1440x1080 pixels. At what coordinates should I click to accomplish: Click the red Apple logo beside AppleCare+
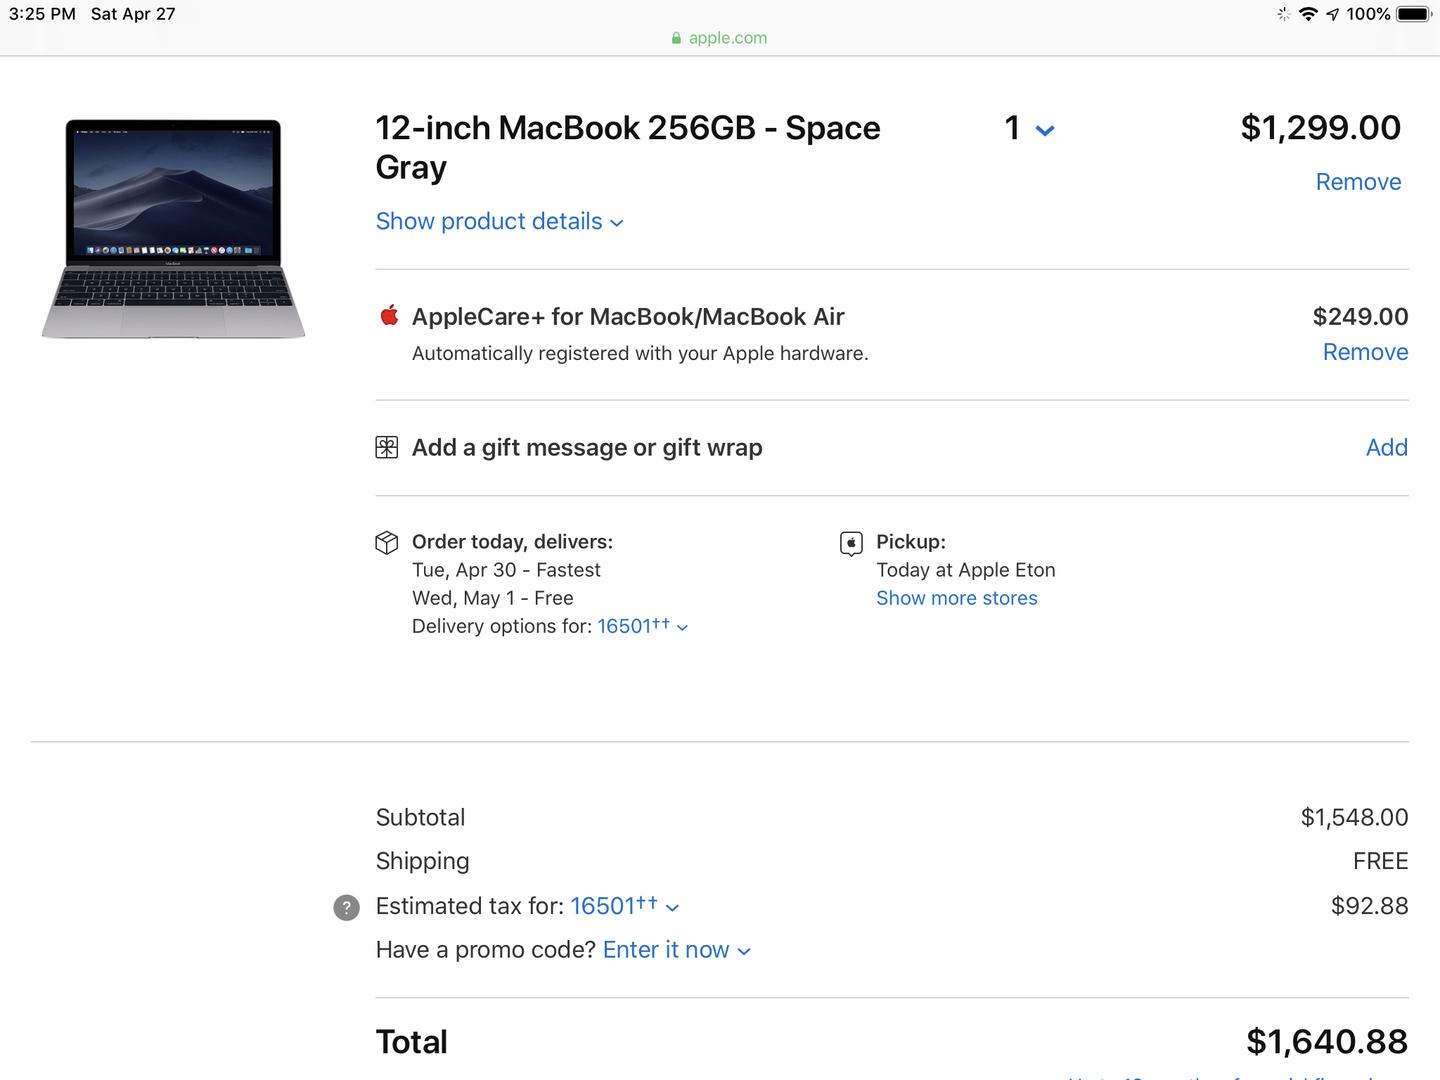pyautogui.click(x=389, y=316)
